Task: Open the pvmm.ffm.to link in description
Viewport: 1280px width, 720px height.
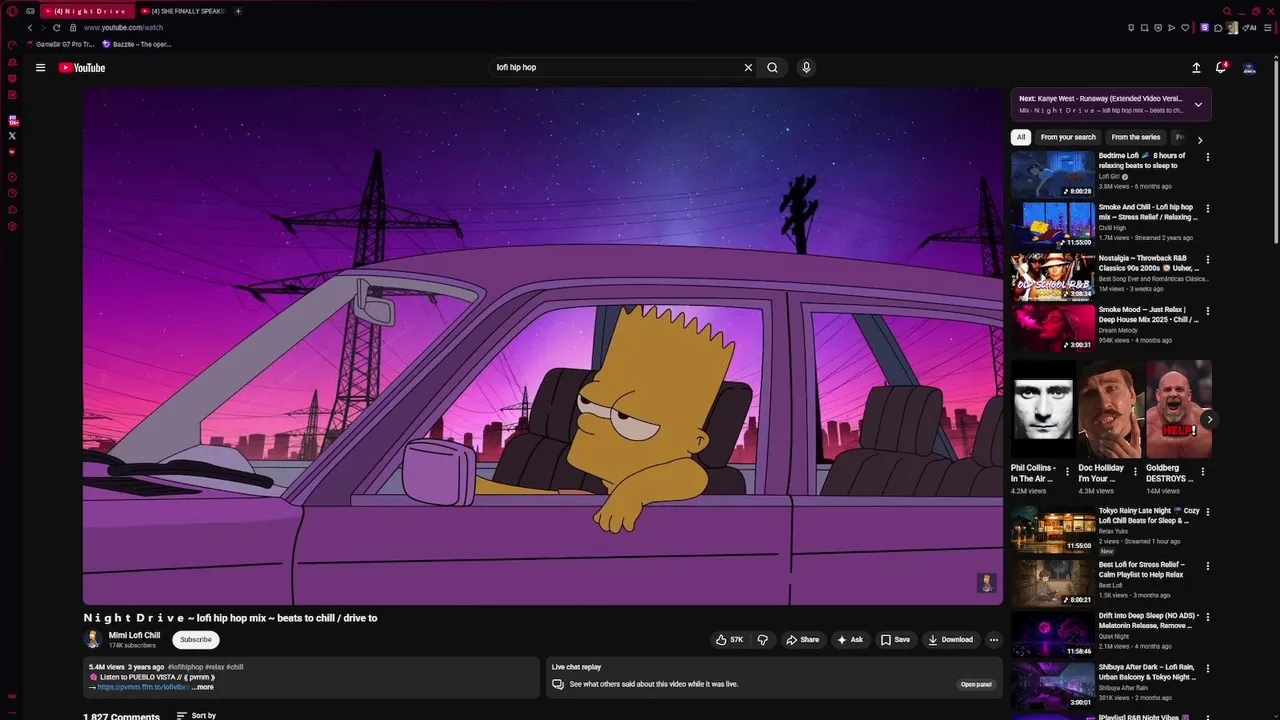Action: pyautogui.click(x=143, y=687)
